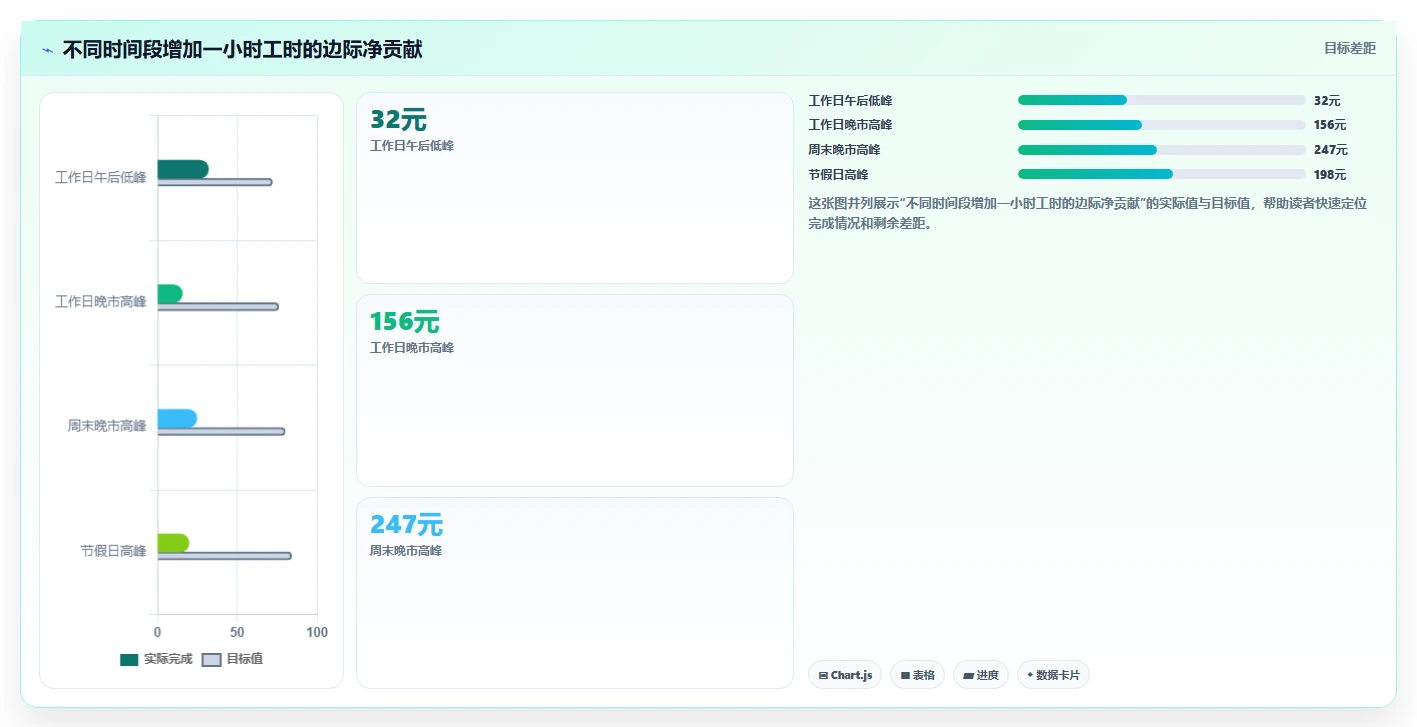The height and width of the screenshot is (727, 1417).
Task: Click the 目标差距 label in header
Action: (x=1349, y=48)
